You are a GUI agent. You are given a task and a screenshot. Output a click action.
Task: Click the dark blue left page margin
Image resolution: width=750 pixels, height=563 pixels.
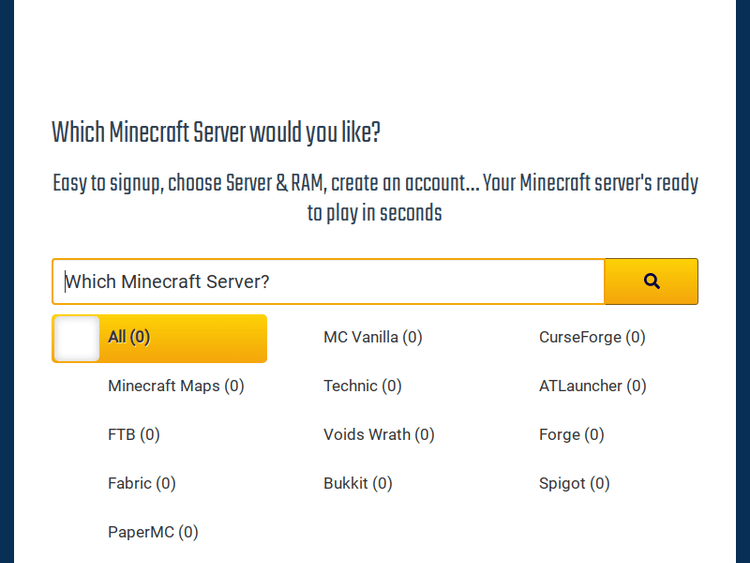tap(7, 280)
